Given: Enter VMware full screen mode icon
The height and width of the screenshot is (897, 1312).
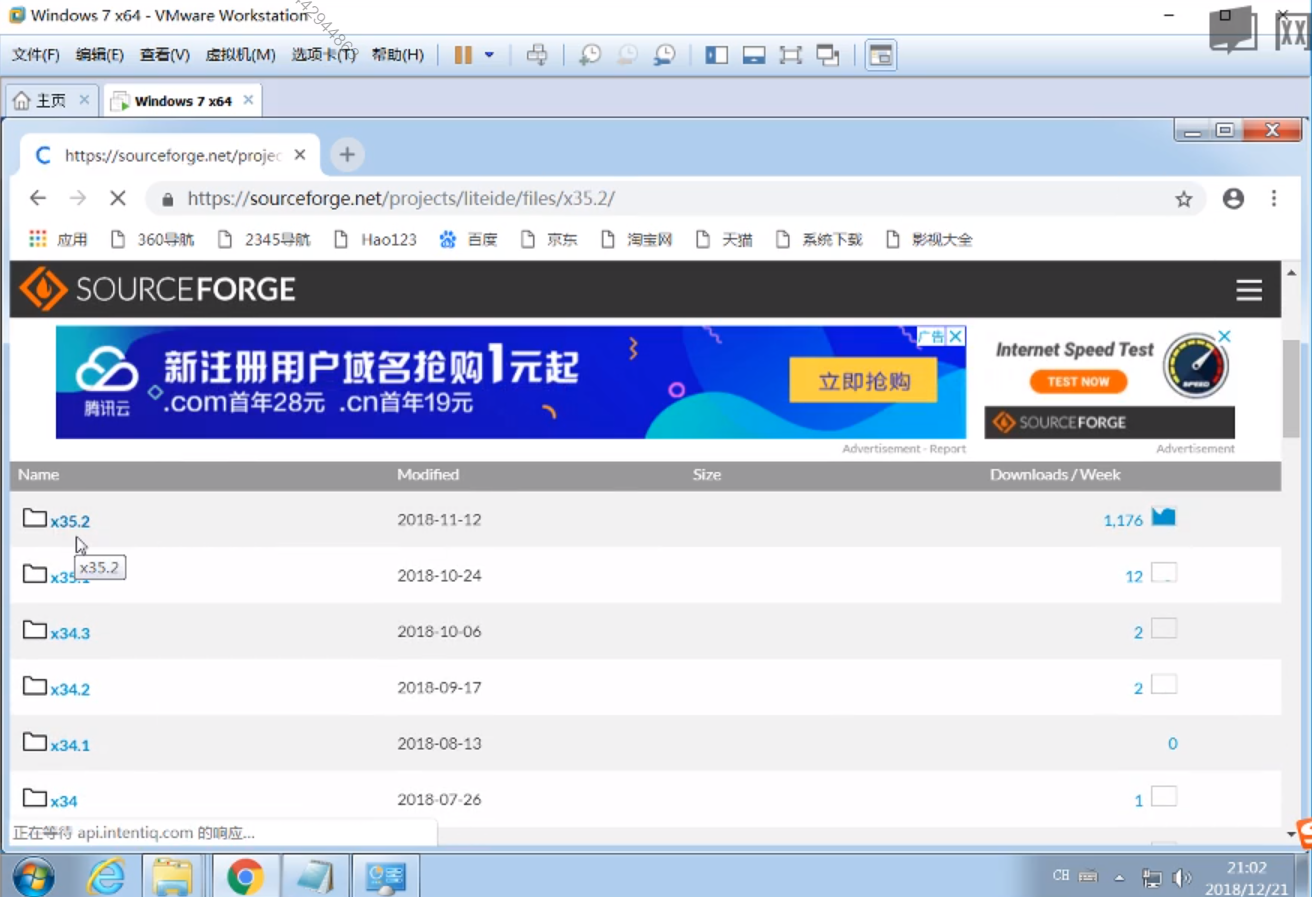Looking at the screenshot, I should point(790,55).
